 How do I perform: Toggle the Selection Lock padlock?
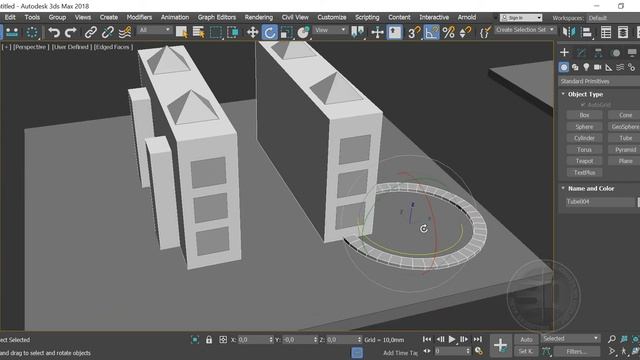pyautogui.click(x=209, y=340)
